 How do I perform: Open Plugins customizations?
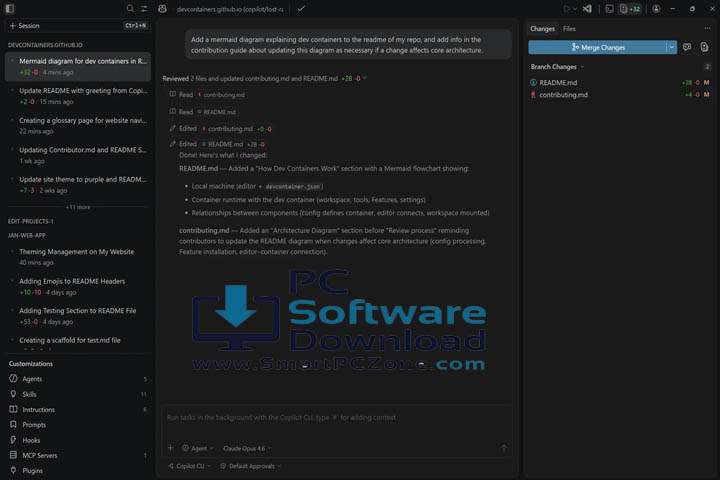[78, 470]
